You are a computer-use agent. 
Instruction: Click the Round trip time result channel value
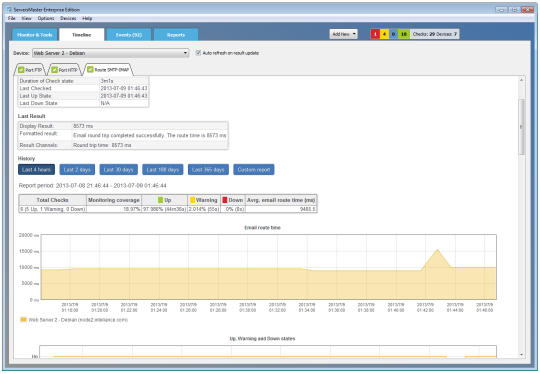coord(102,145)
